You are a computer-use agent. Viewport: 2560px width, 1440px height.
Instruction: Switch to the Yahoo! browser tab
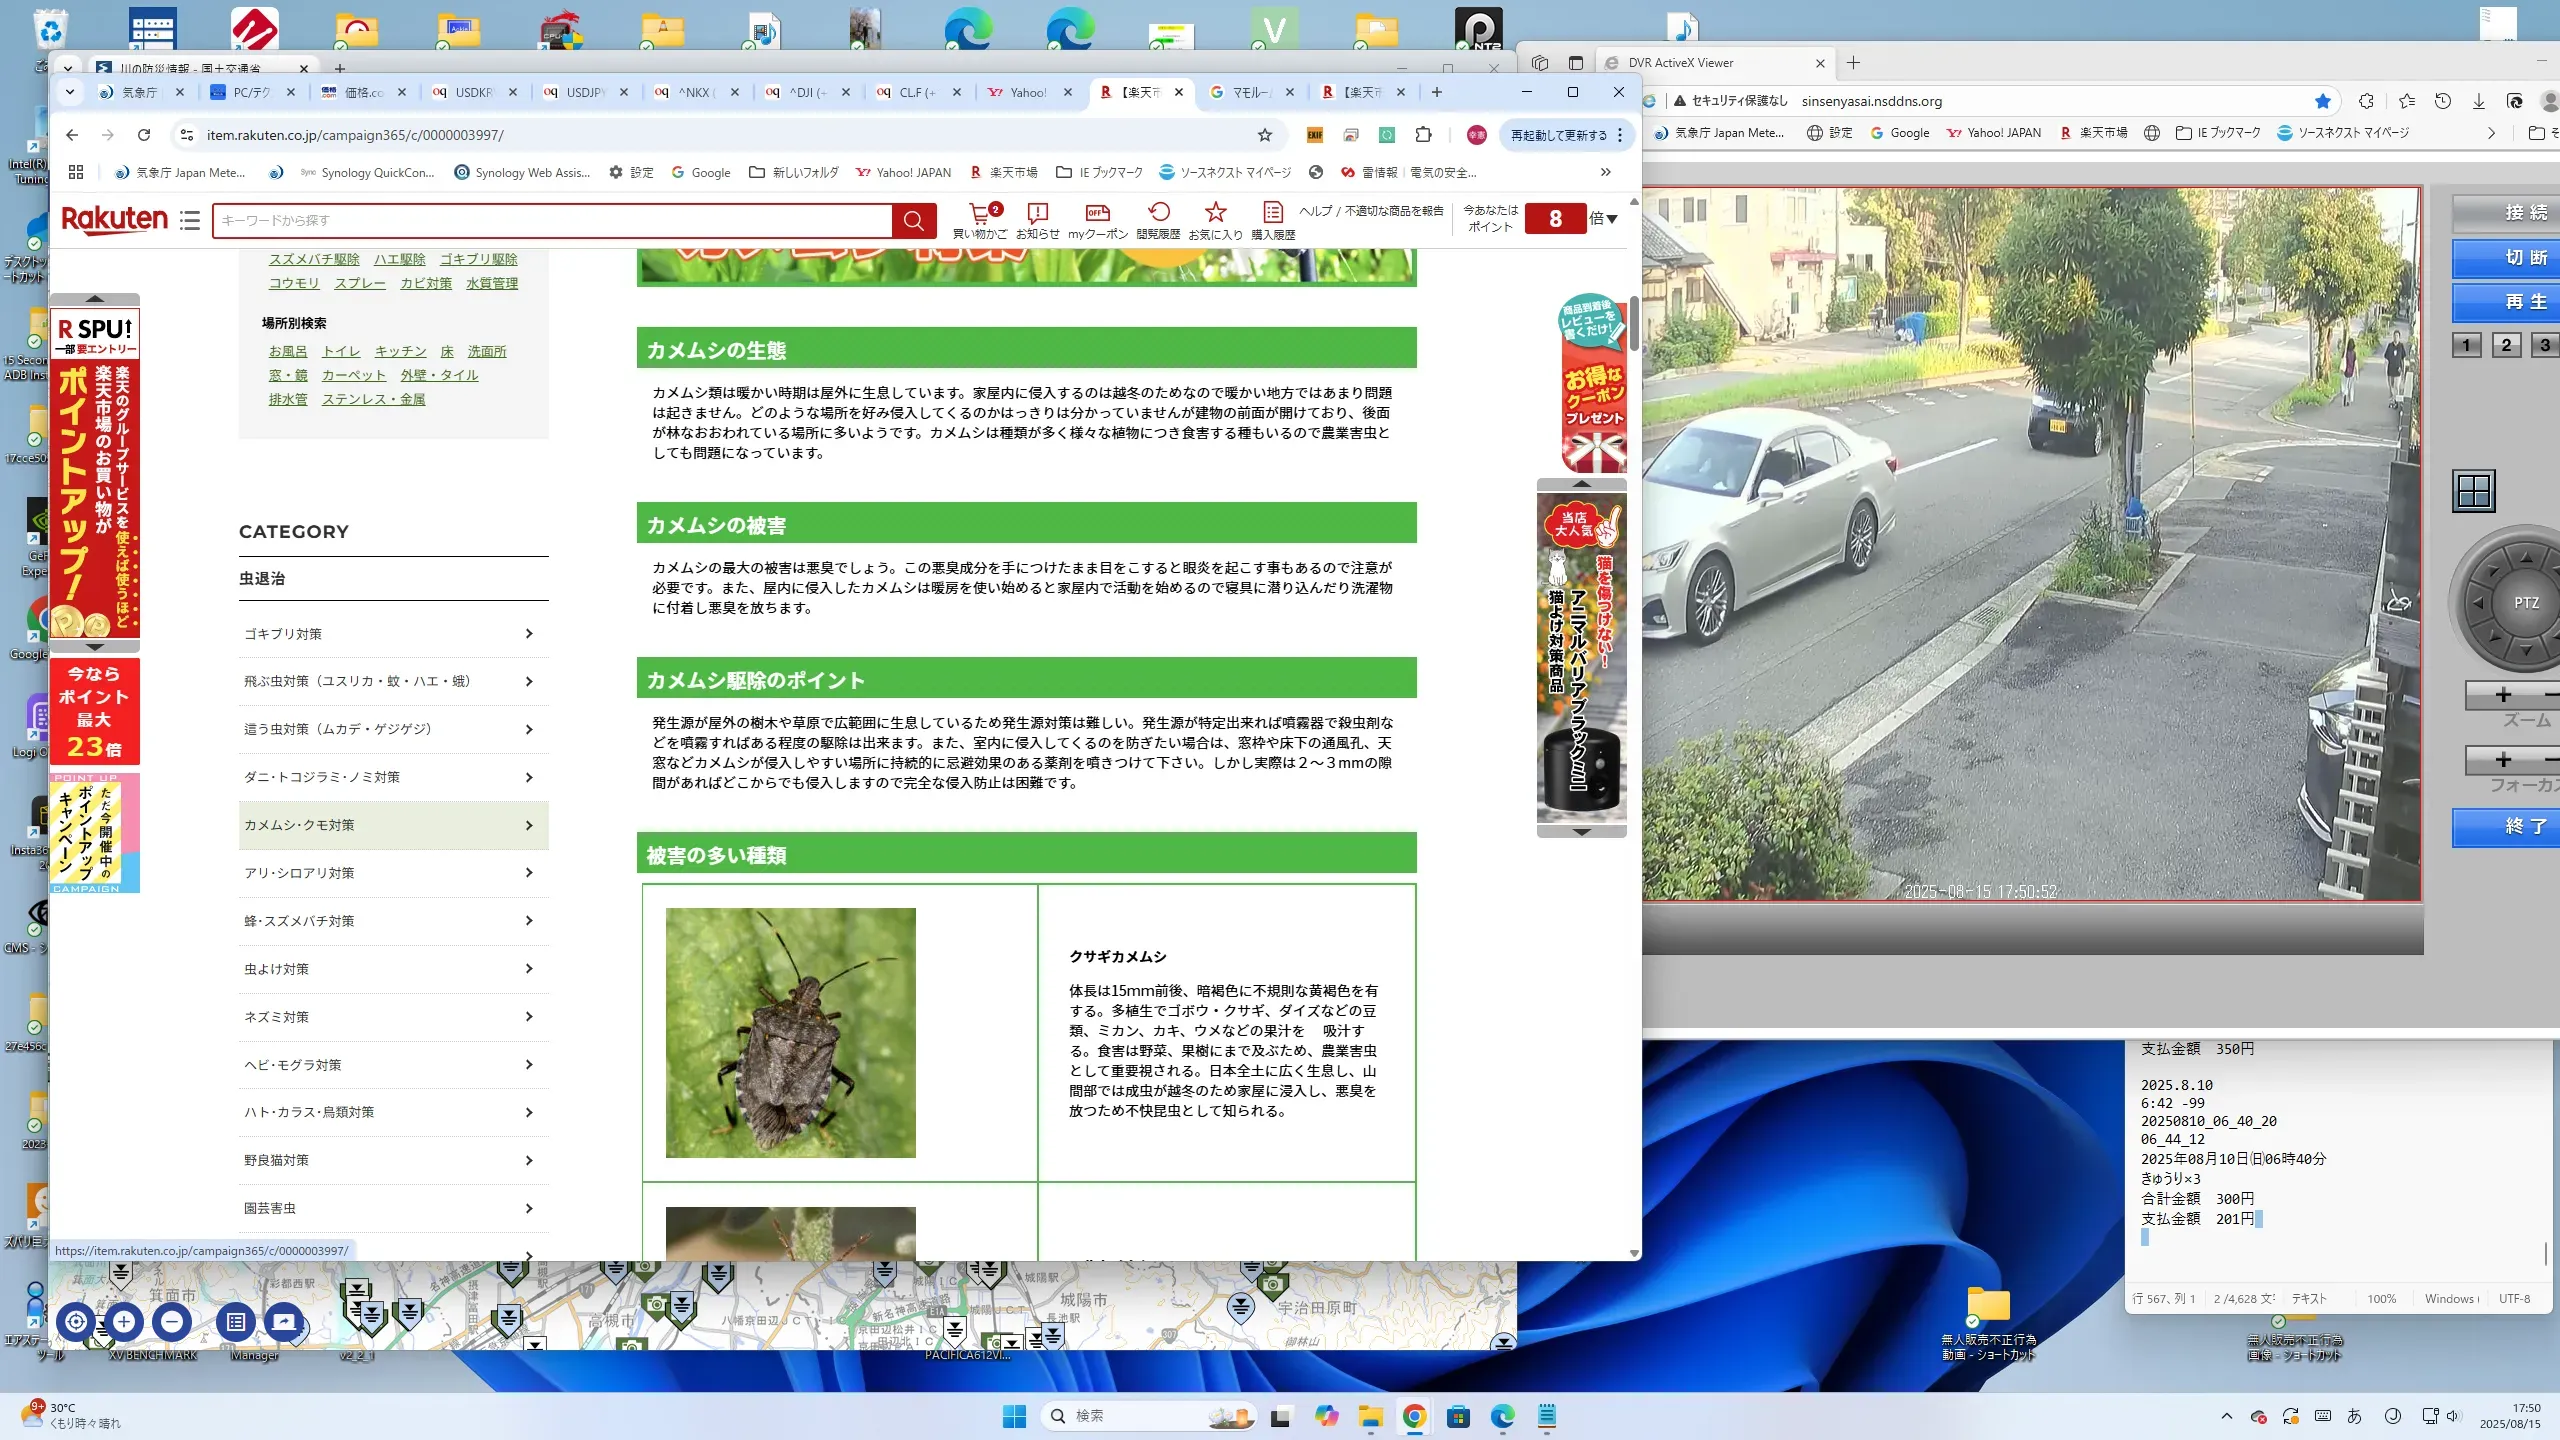coord(1027,92)
